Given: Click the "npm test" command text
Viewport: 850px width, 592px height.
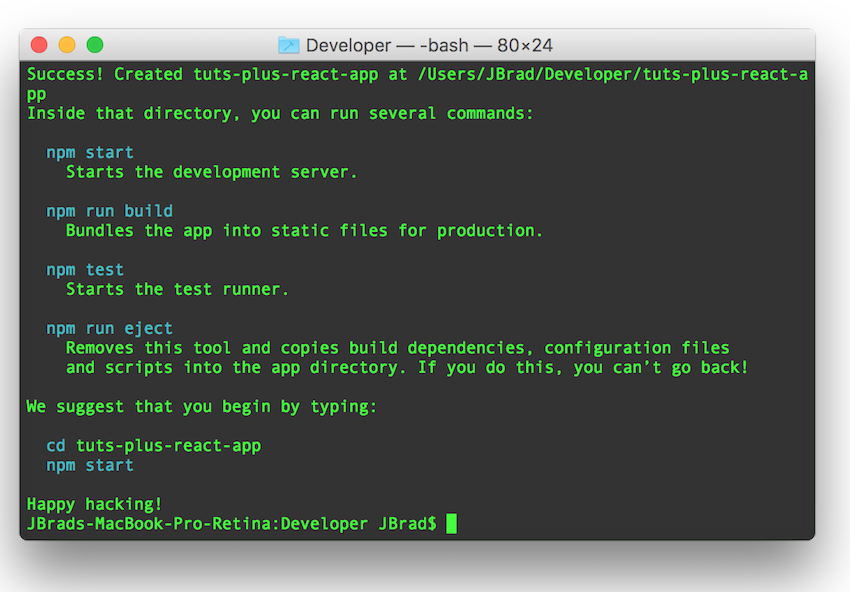Looking at the screenshot, I should [85, 270].
